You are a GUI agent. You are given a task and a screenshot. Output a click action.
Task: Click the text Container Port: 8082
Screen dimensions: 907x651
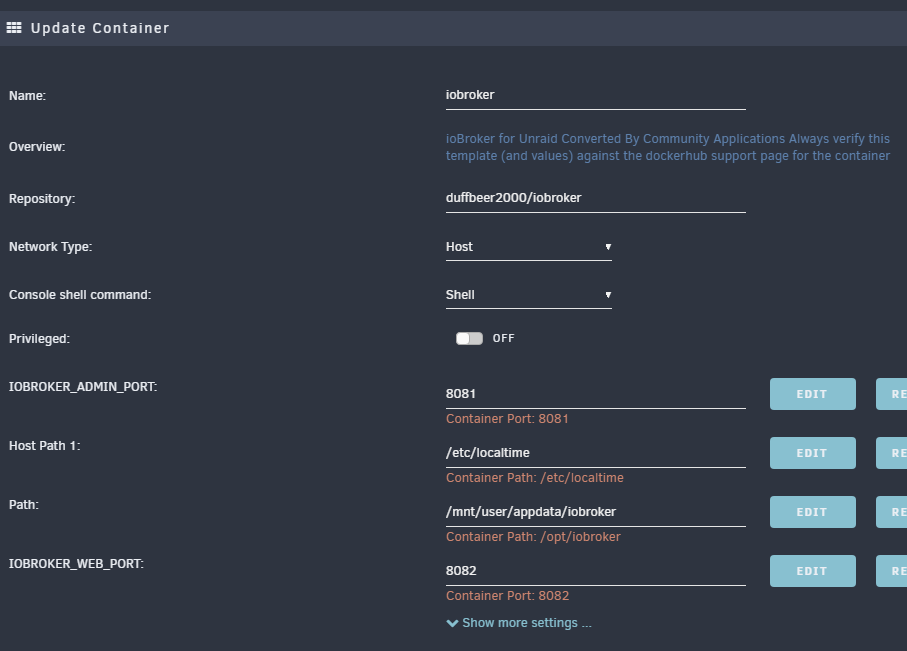tap(507, 596)
